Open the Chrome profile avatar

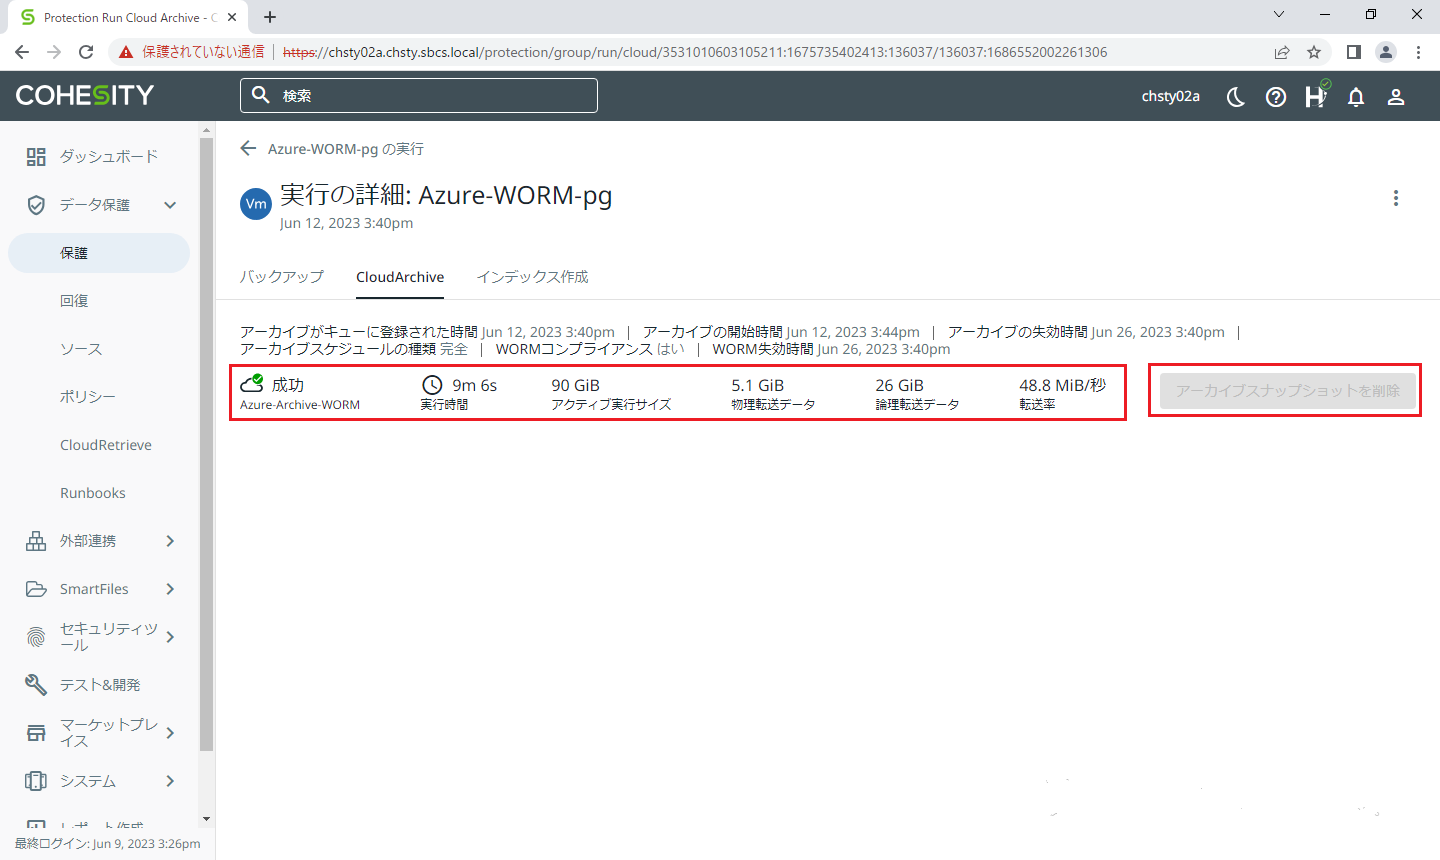tap(1386, 52)
